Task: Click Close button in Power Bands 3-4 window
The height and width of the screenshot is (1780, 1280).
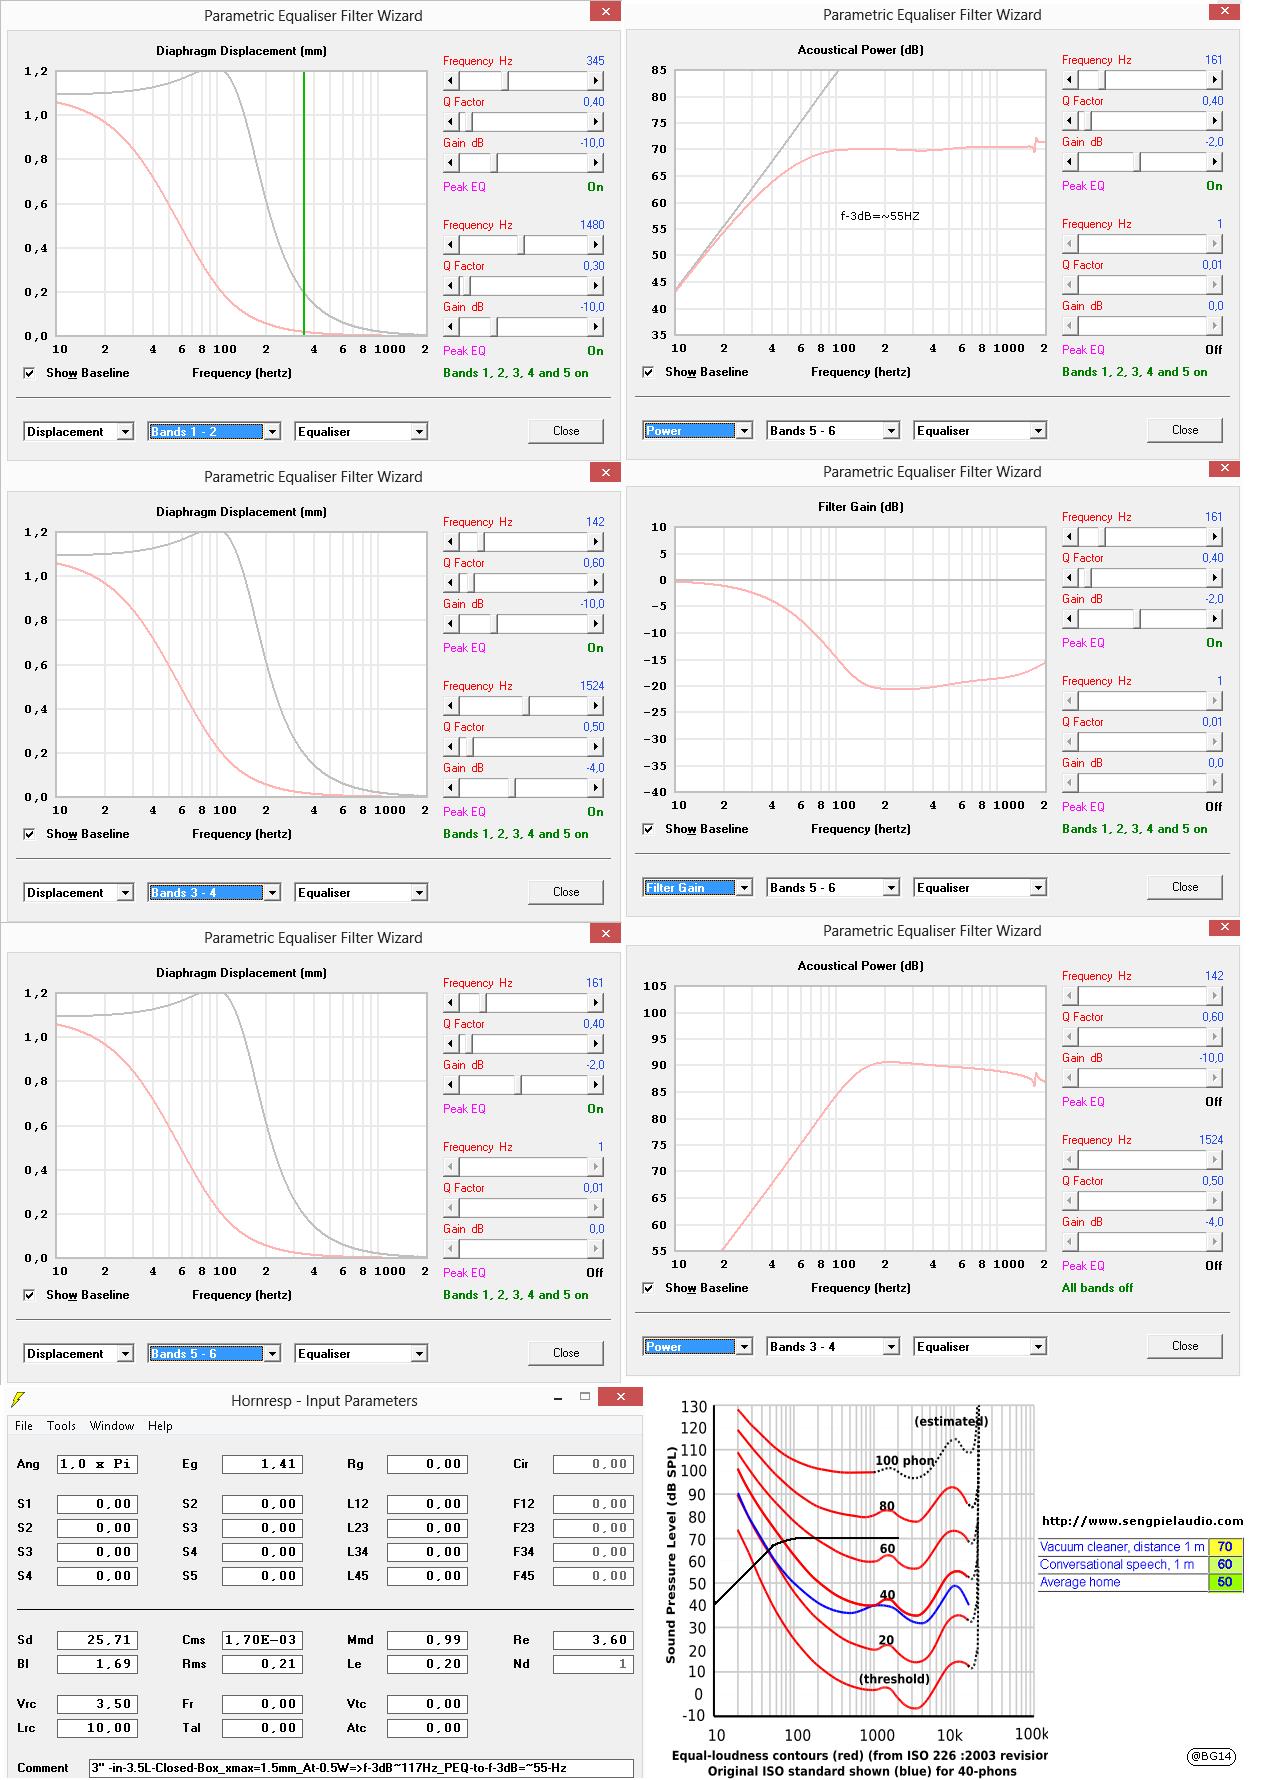Action: tap(1185, 1346)
